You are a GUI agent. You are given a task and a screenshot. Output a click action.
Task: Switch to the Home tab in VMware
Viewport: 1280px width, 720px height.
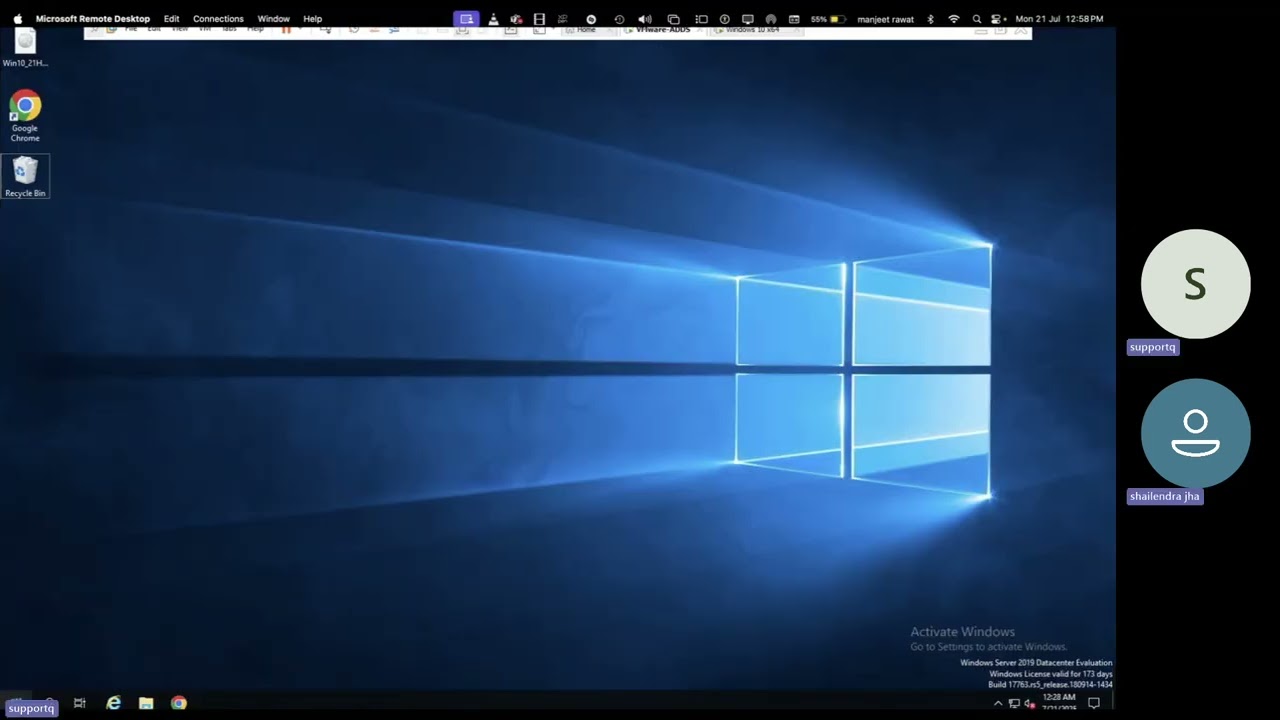586,30
